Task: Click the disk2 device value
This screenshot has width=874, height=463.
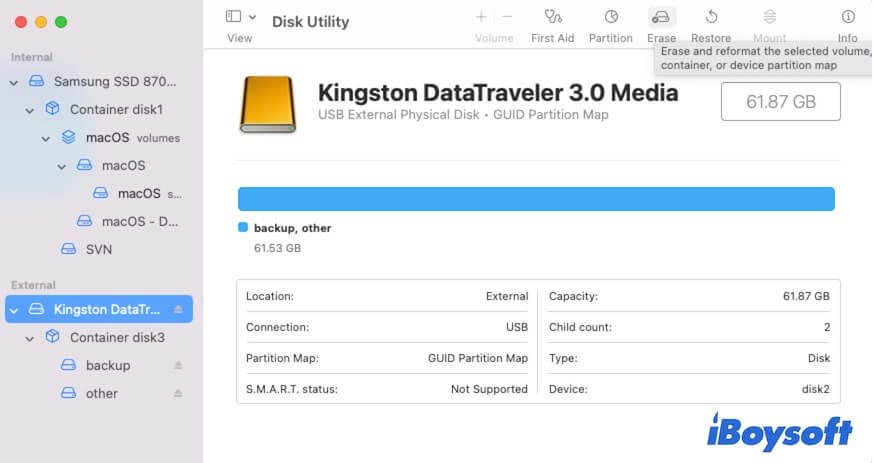Action: click(815, 389)
